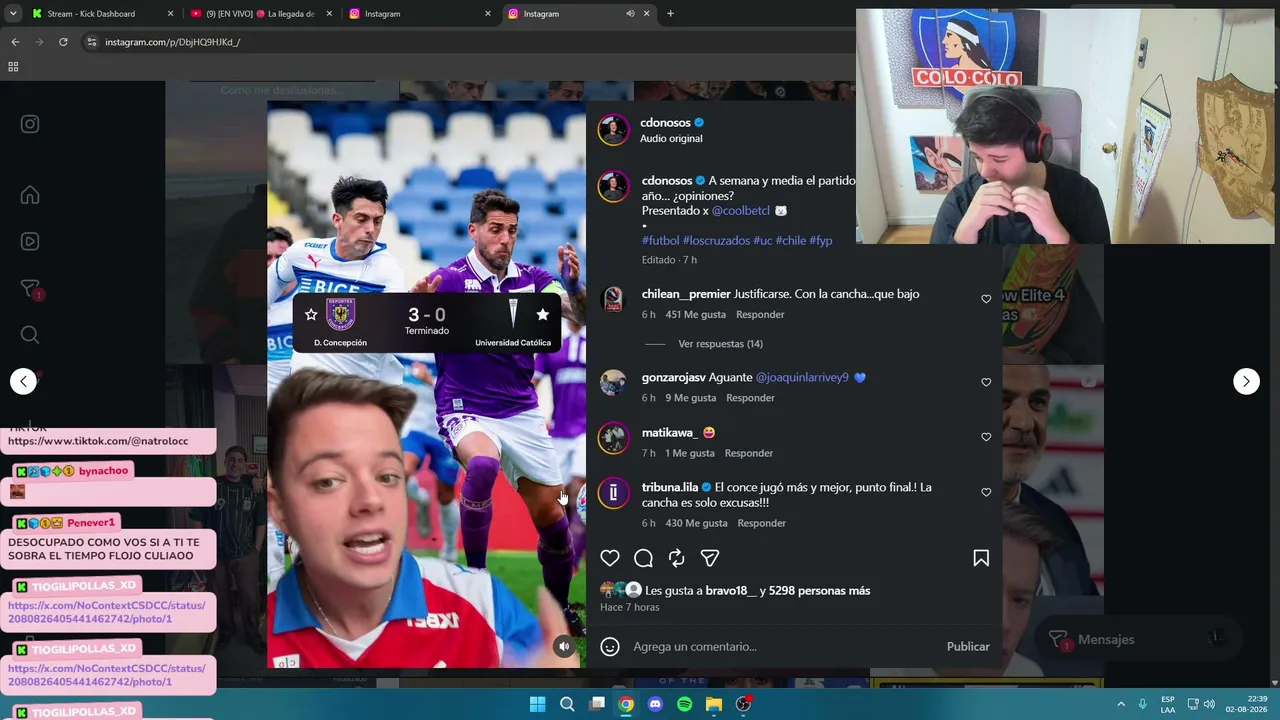Open direct messages icon with notification badge

[30, 290]
